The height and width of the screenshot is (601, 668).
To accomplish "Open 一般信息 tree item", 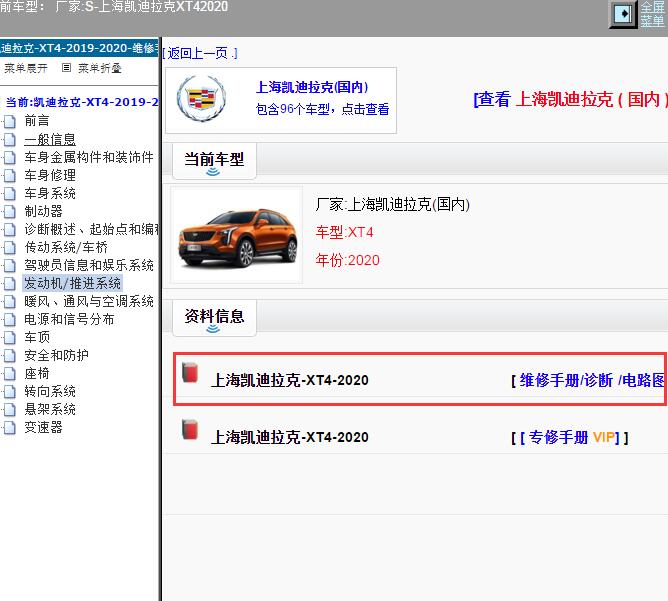I will [x=50, y=140].
